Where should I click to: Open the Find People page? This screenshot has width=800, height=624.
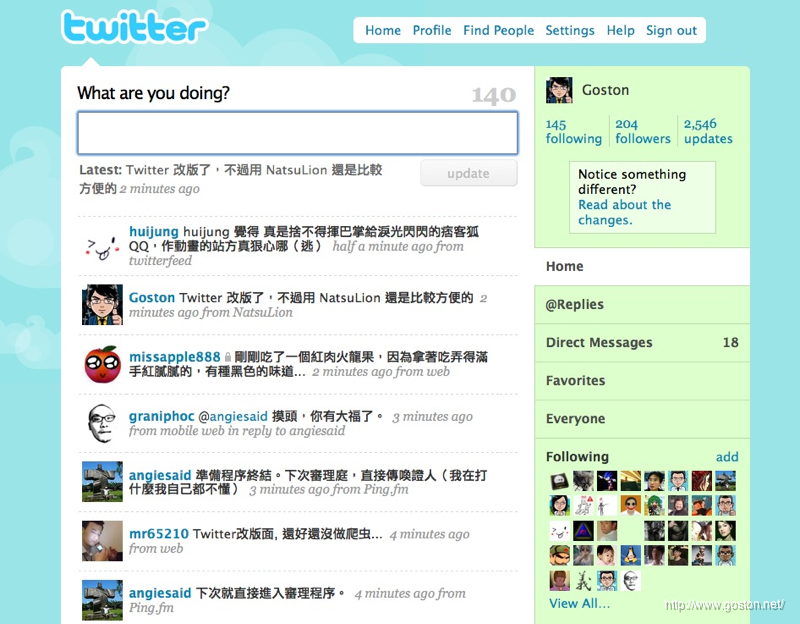coord(498,30)
